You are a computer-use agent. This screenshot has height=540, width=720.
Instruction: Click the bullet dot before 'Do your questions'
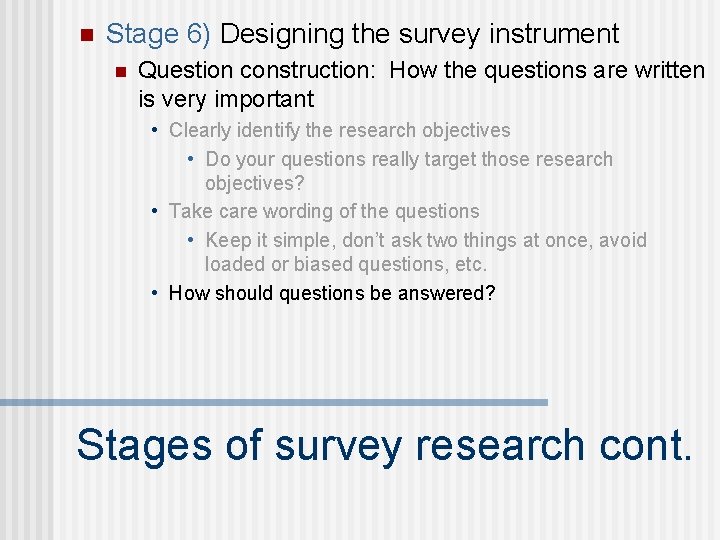[192, 160]
